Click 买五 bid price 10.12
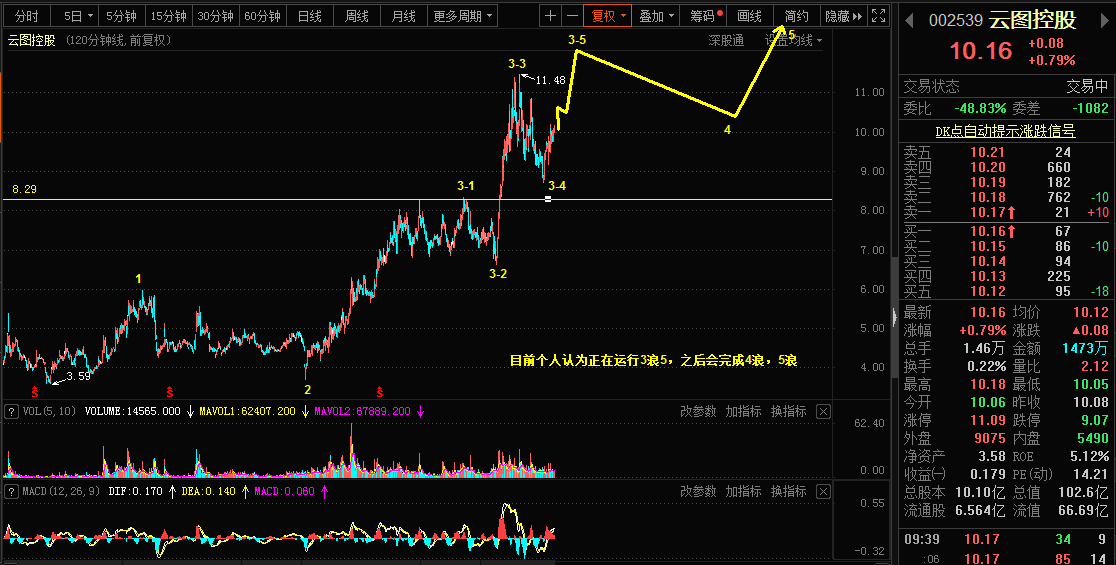 [x=988, y=291]
